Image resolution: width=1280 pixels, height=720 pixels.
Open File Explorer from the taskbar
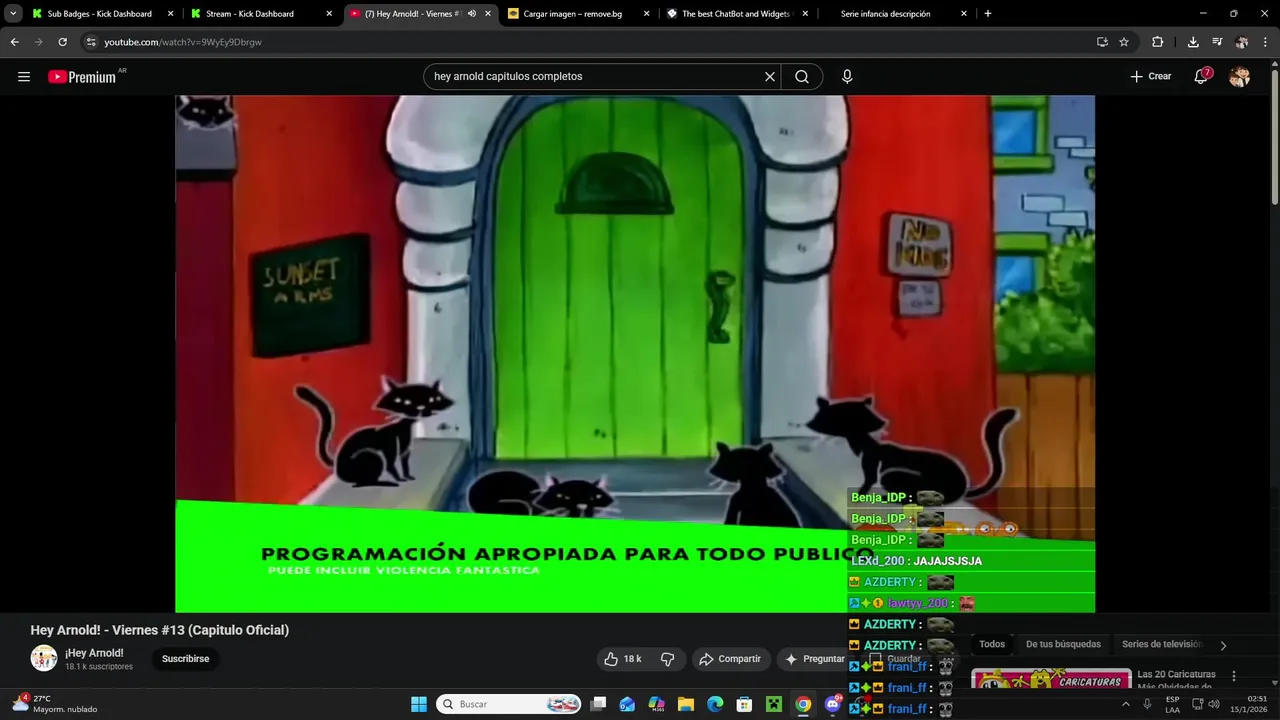coord(686,704)
